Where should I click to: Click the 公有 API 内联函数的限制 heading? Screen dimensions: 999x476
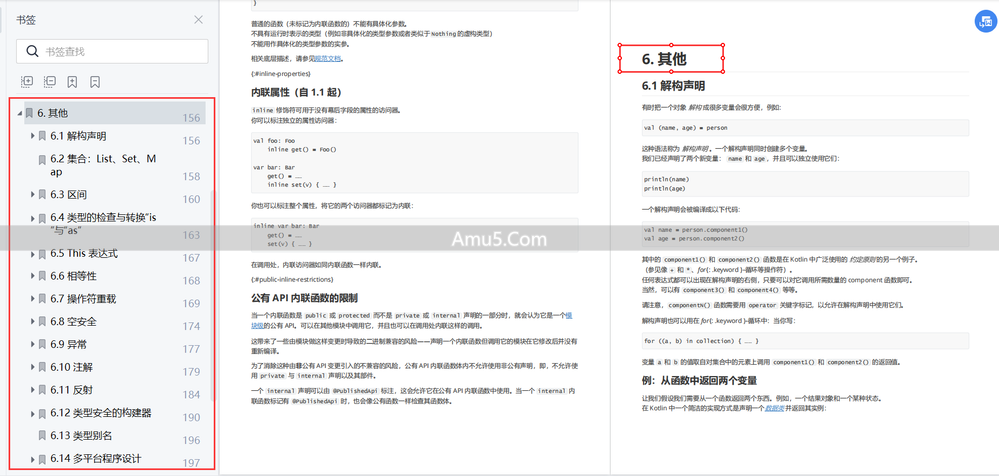pos(305,298)
